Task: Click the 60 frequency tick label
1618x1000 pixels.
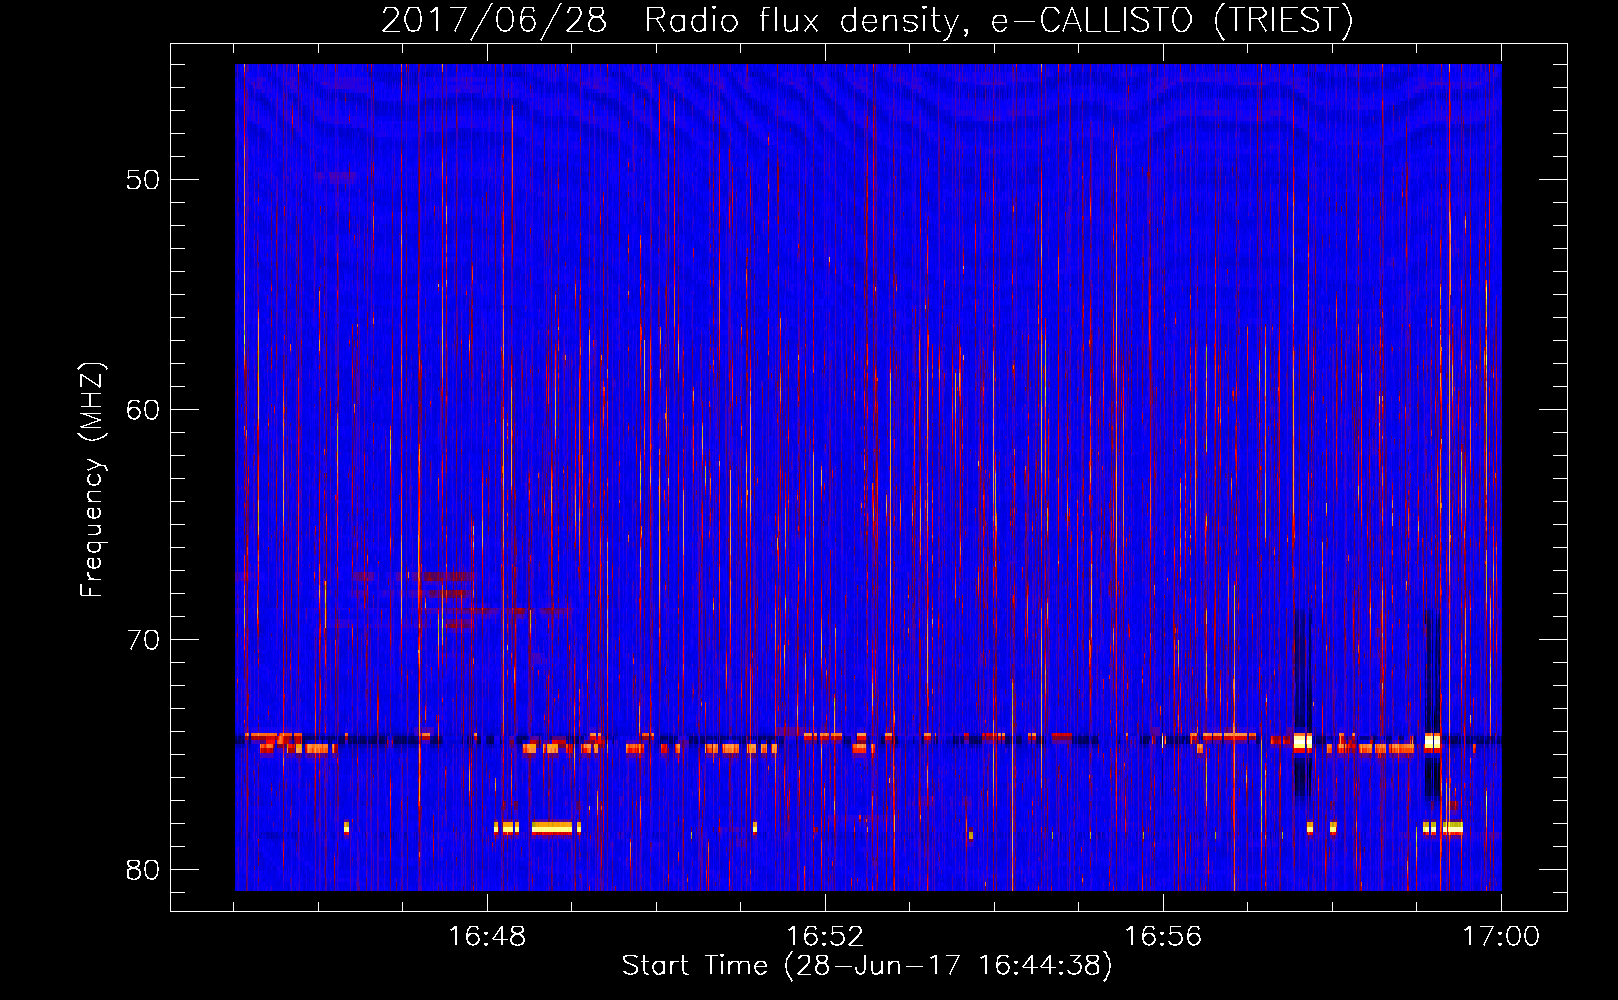Action: point(143,410)
